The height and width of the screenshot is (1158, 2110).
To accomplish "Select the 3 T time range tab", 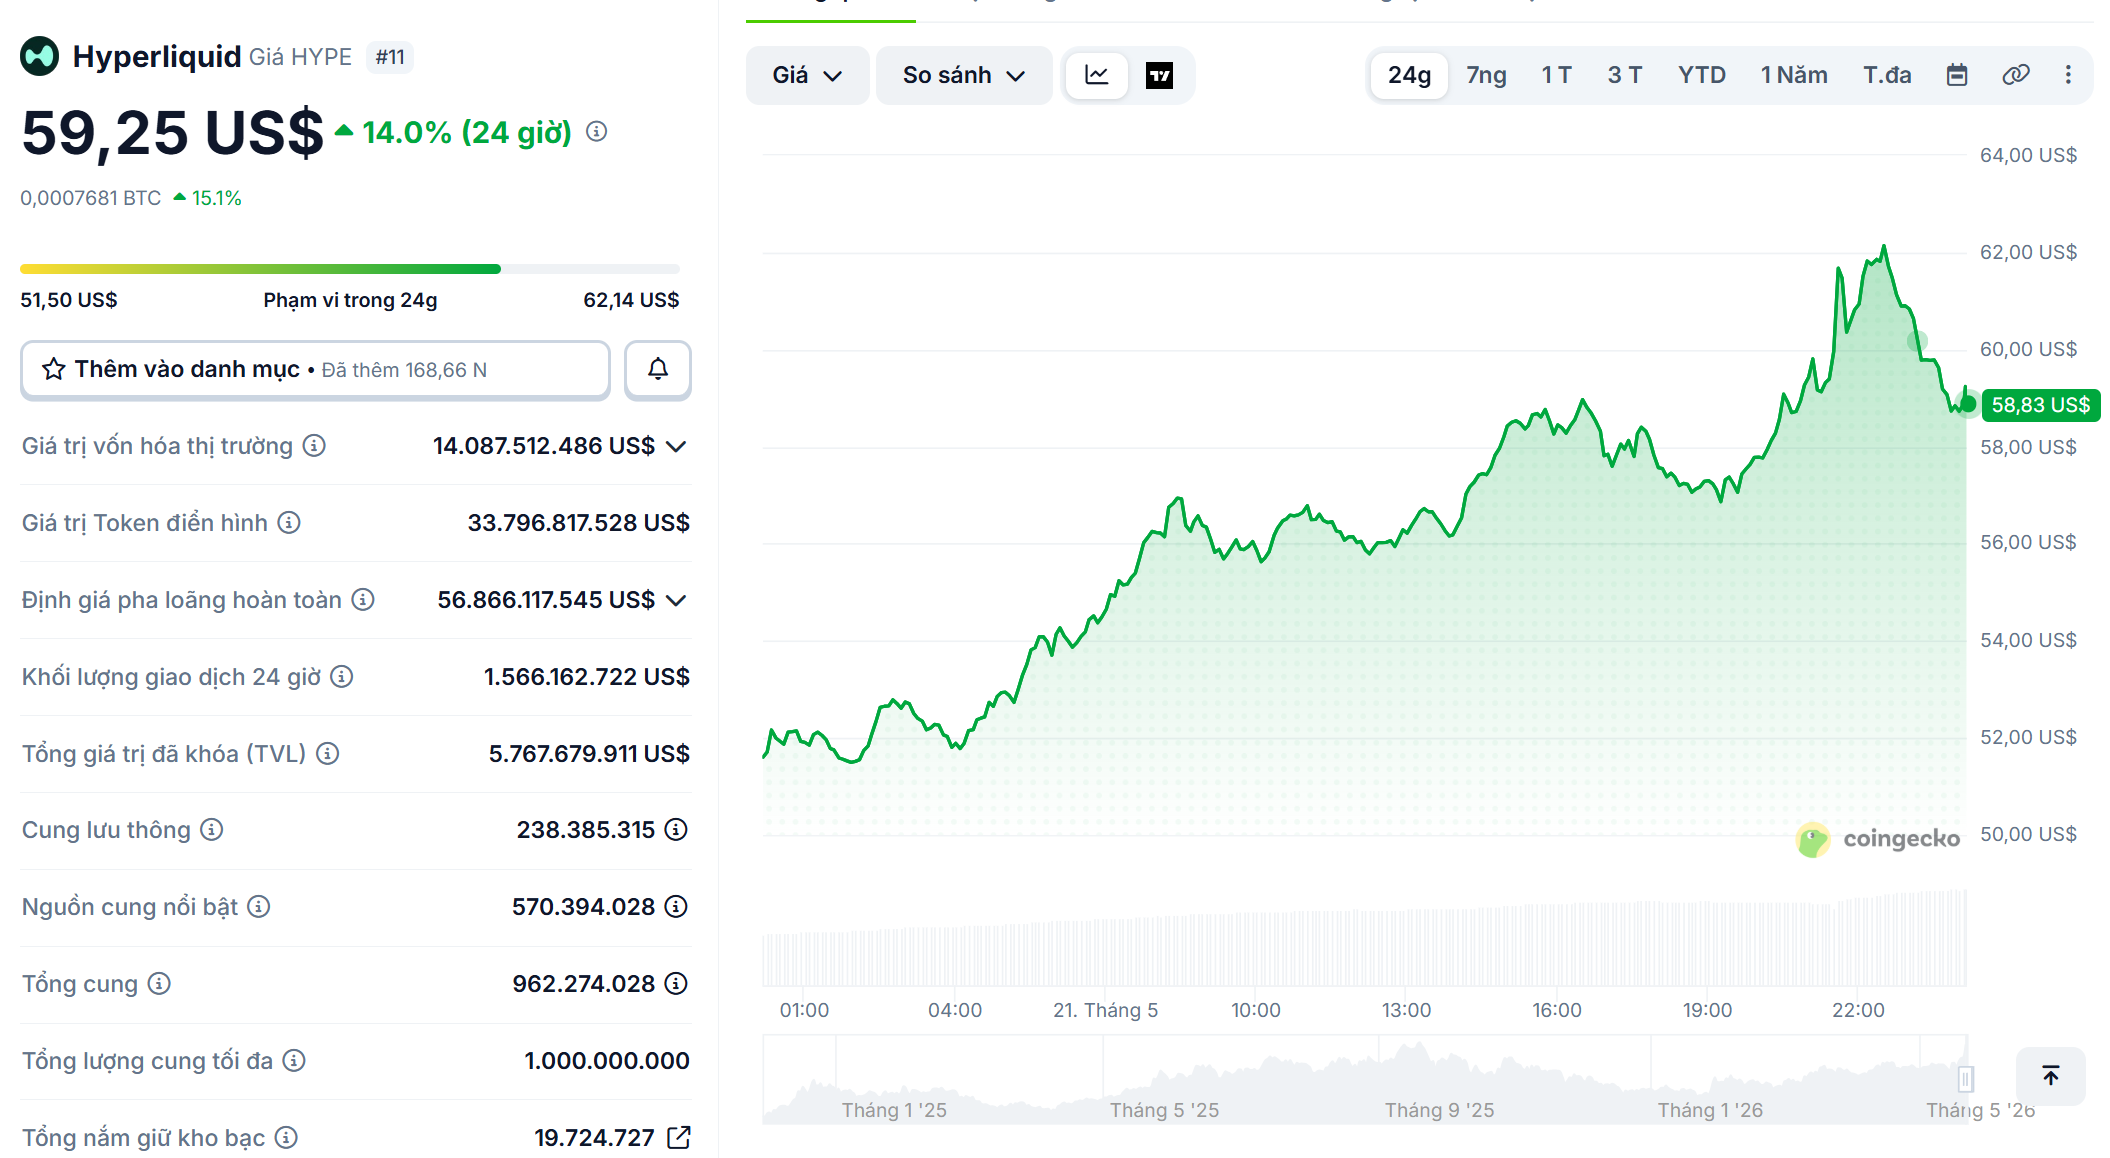I will (1625, 75).
